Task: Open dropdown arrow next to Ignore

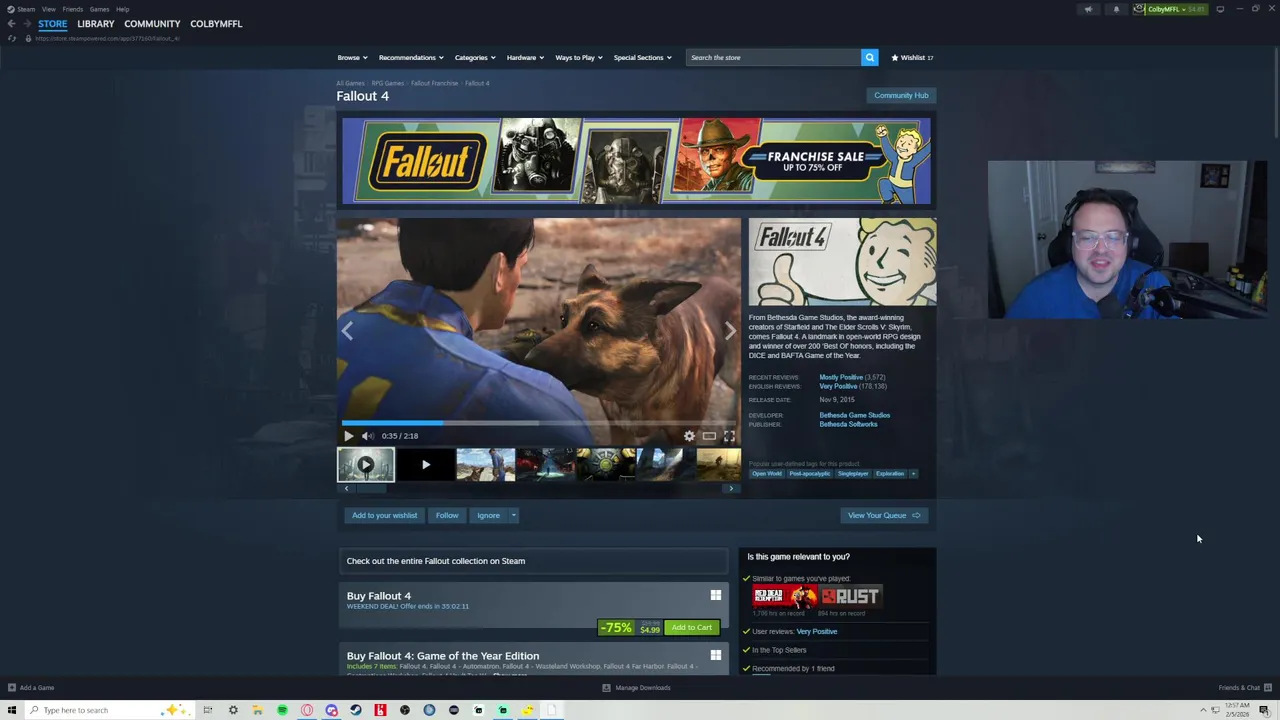Action: (513, 515)
